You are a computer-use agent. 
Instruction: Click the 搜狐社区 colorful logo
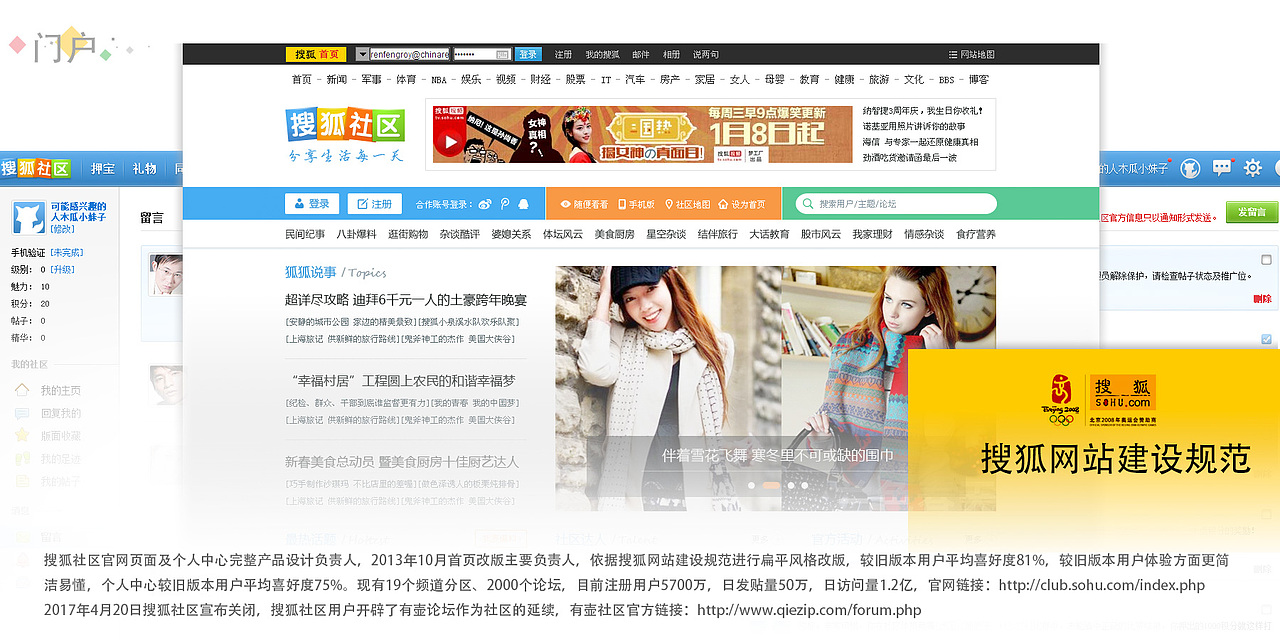tap(345, 125)
